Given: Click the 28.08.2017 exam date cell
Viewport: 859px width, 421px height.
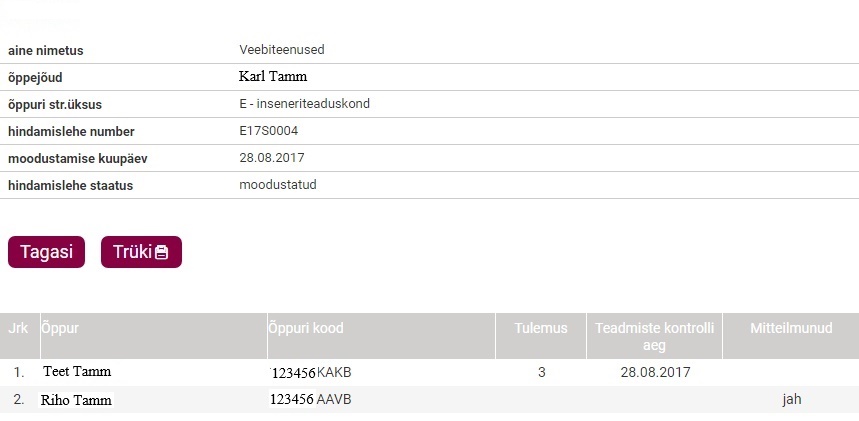Looking at the screenshot, I should [655, 373].
